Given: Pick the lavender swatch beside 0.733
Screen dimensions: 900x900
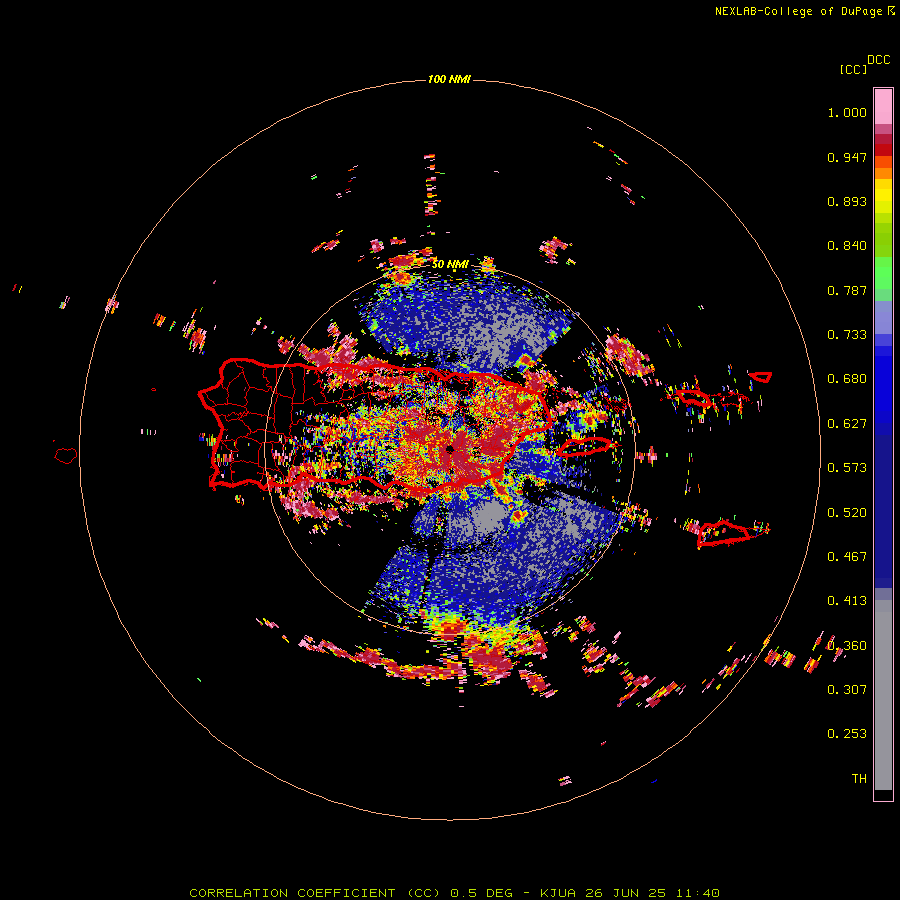Looking at the screenshot, I should [x=883, y=319].
